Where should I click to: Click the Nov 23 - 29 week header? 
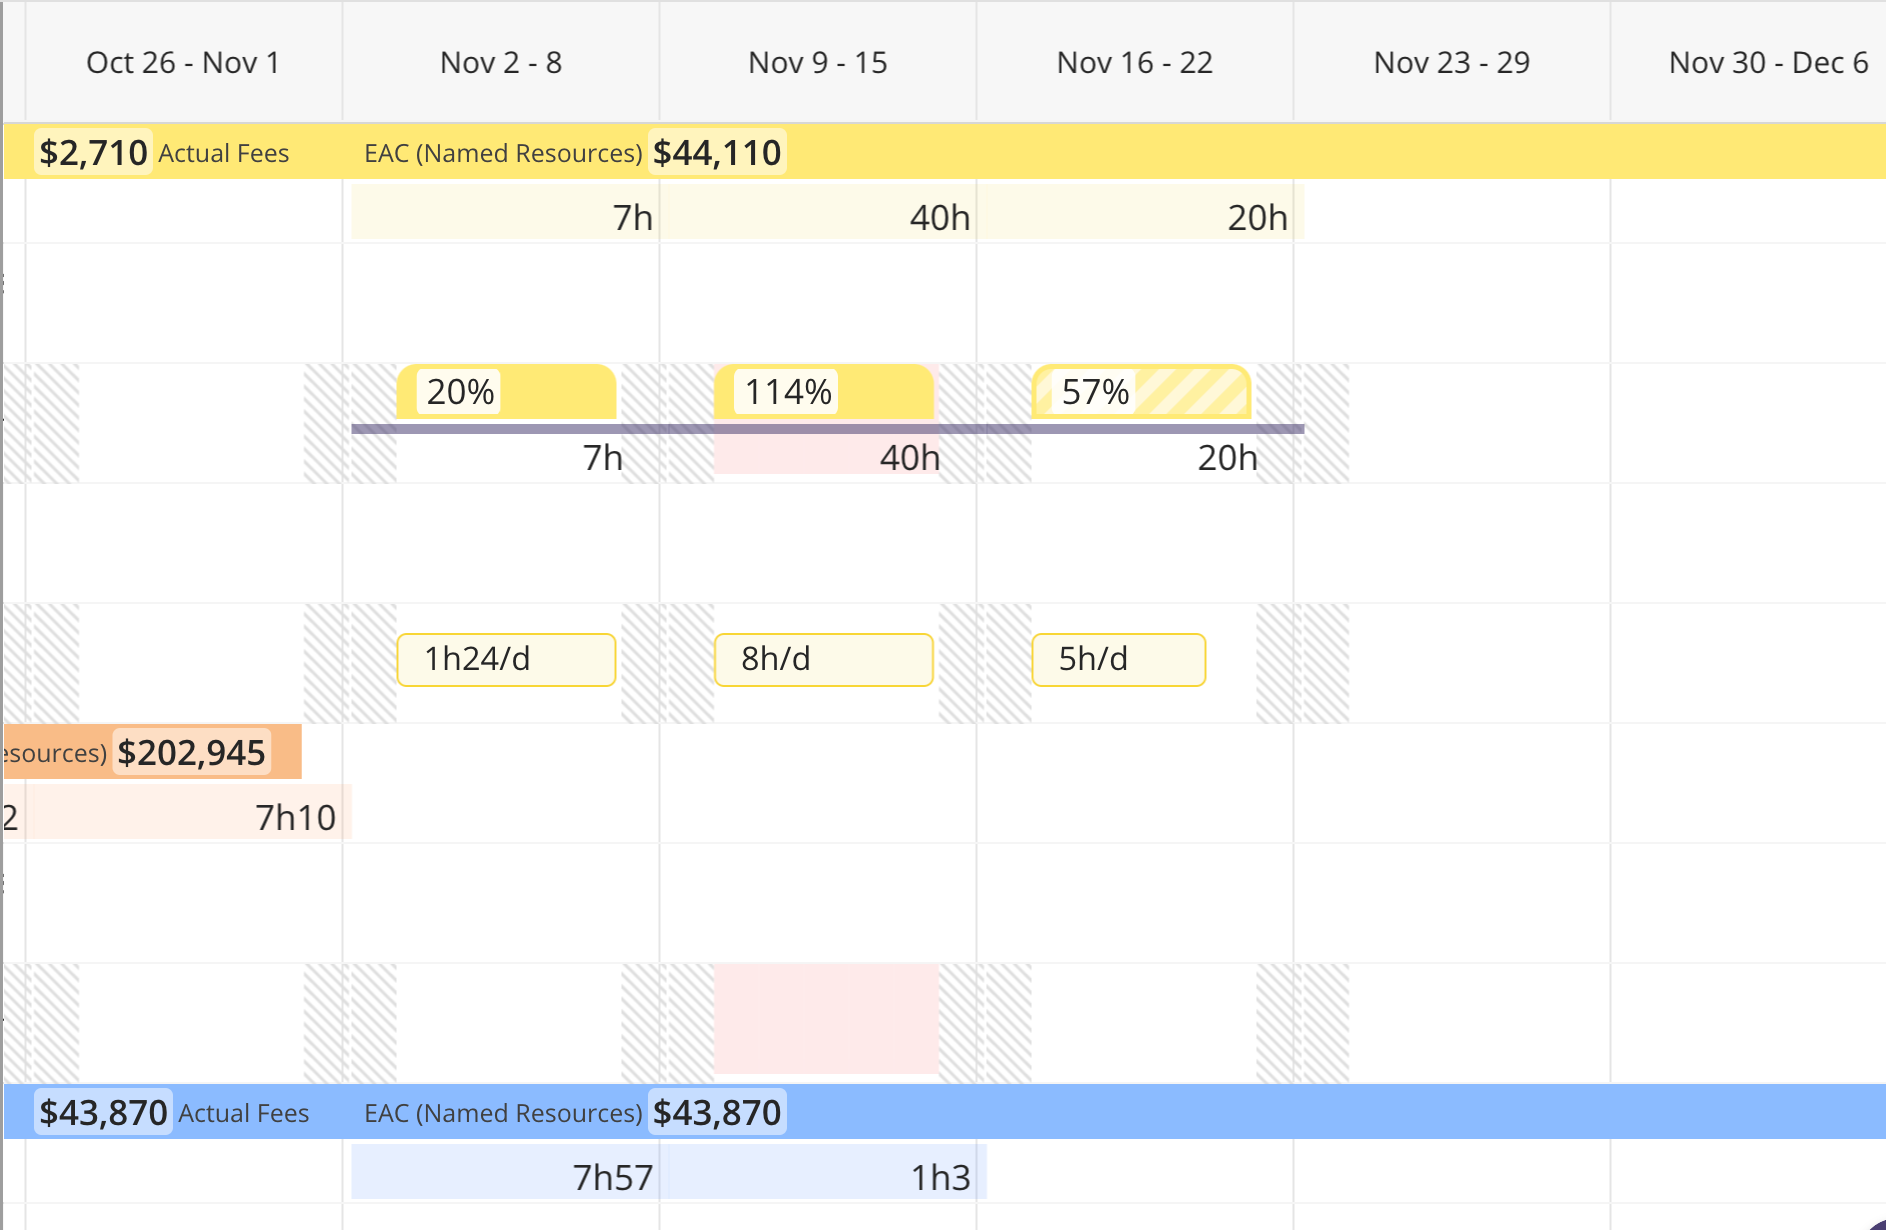tap(1451, 63)
